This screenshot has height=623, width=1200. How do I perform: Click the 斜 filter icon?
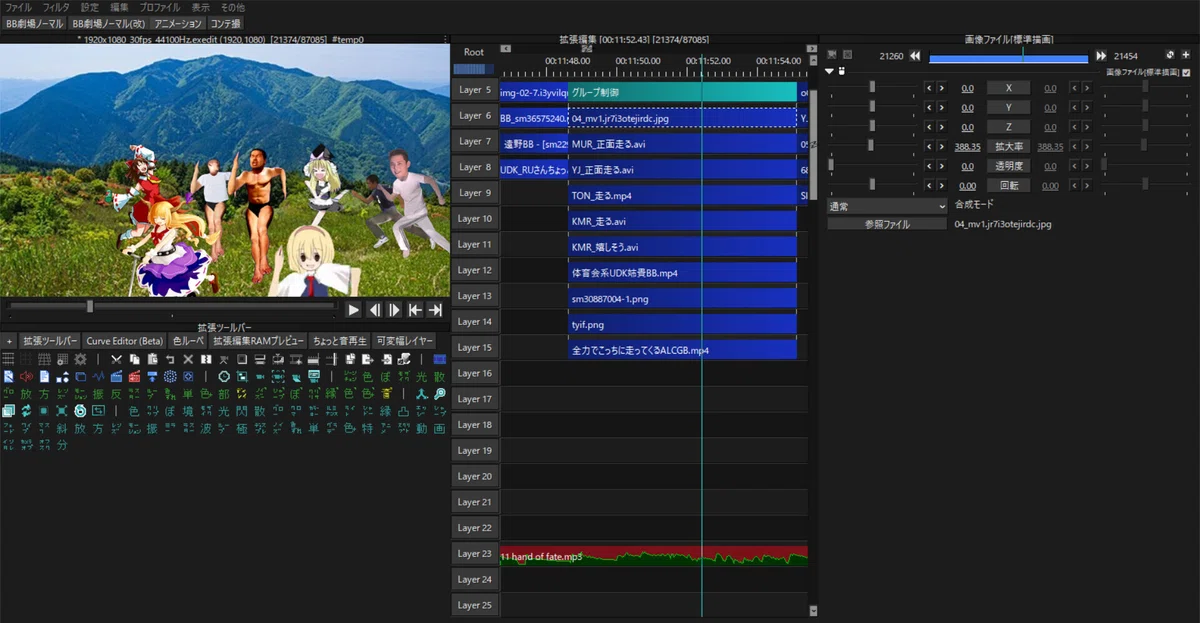[x=62, y=428]
